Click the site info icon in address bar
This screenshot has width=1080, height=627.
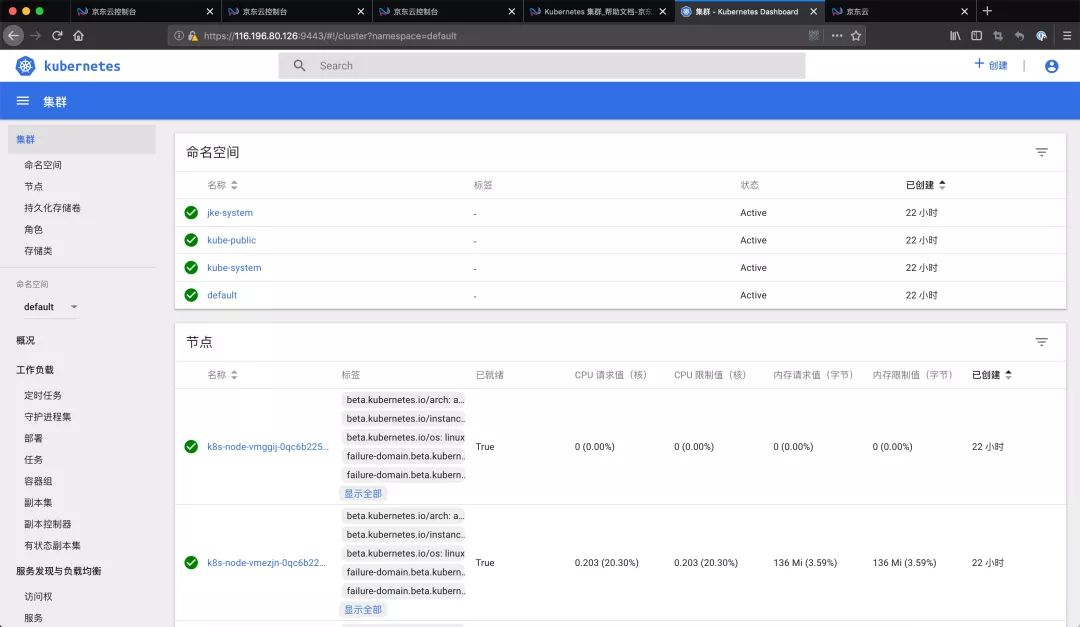179,36
